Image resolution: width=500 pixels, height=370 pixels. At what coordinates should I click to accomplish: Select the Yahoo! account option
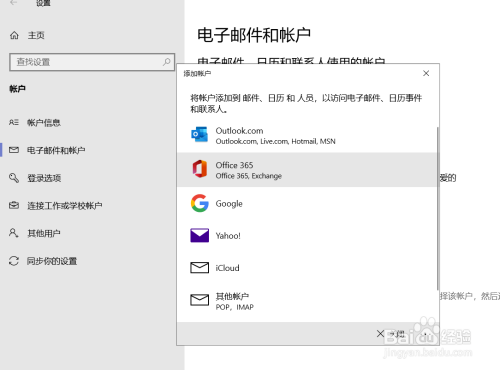(307, 236)
